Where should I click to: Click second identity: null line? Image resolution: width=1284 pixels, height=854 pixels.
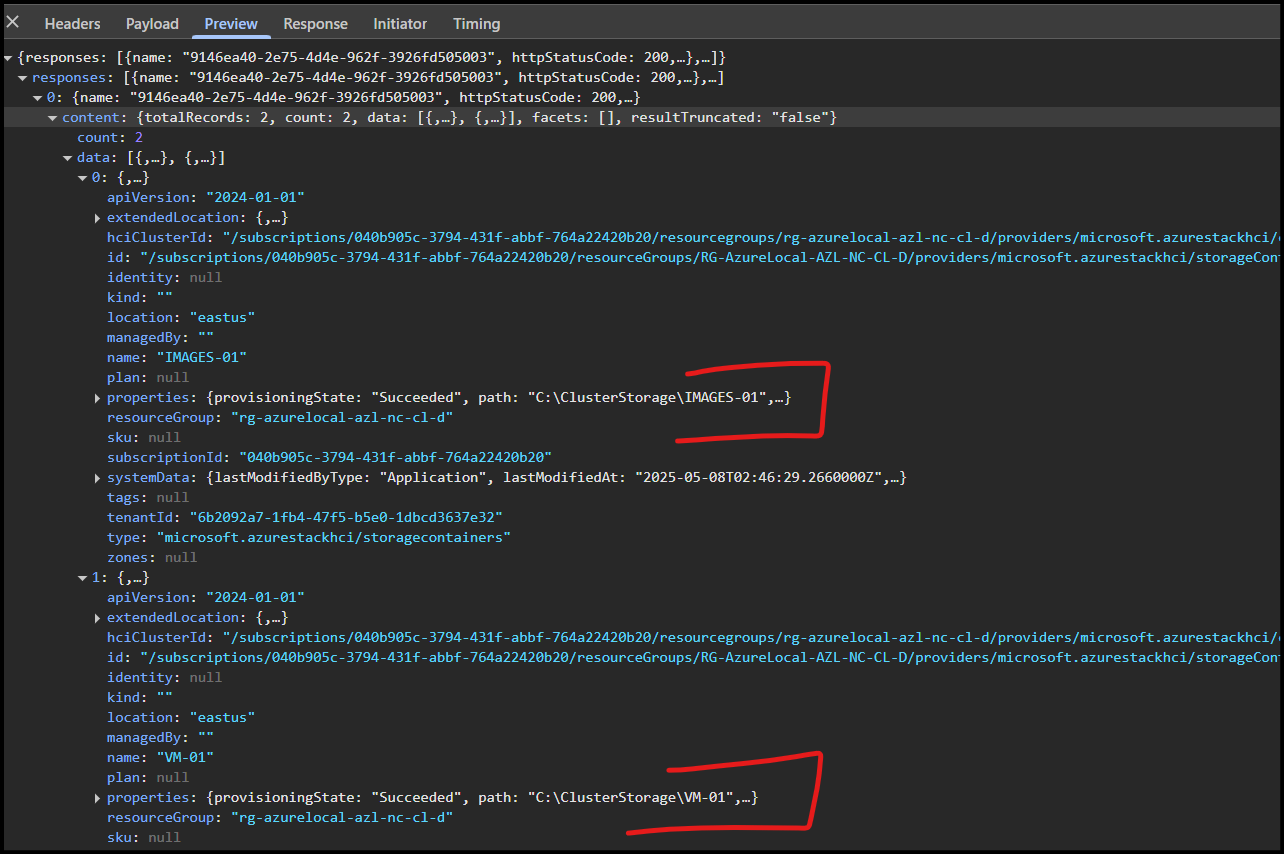[165, 678]
